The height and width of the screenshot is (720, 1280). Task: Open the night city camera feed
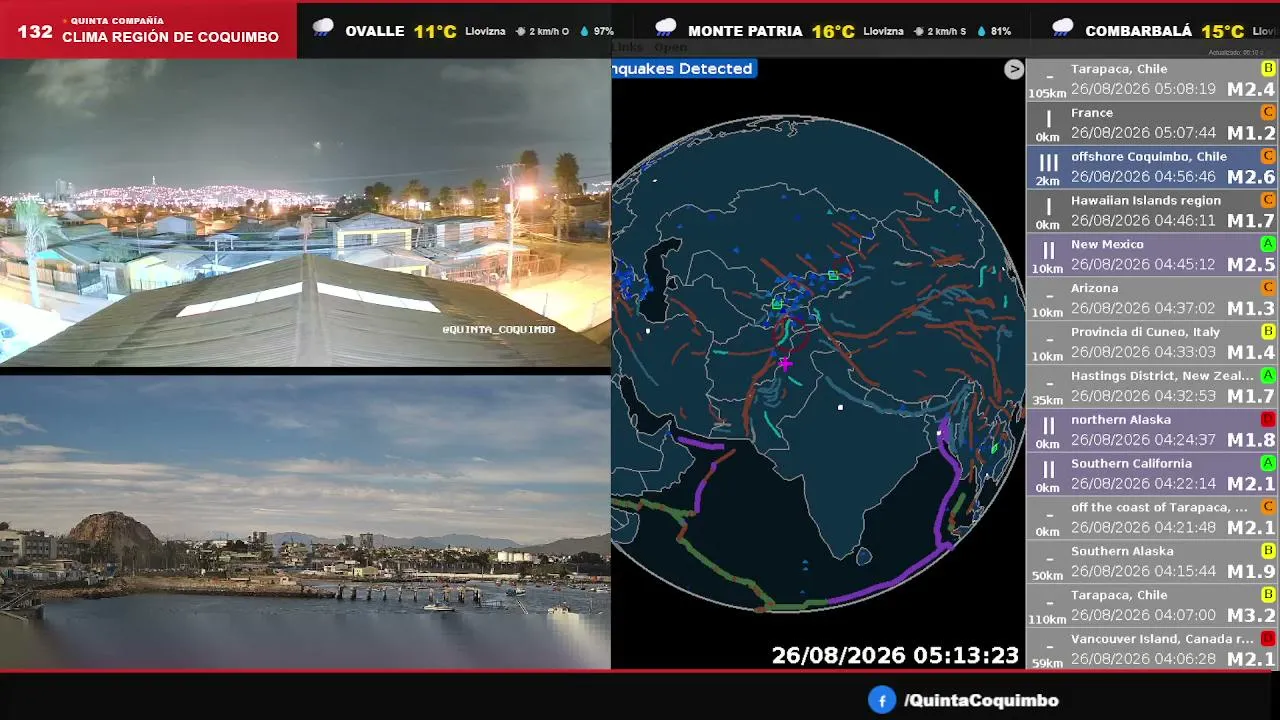pyautogui.click(x=305, y=213)
